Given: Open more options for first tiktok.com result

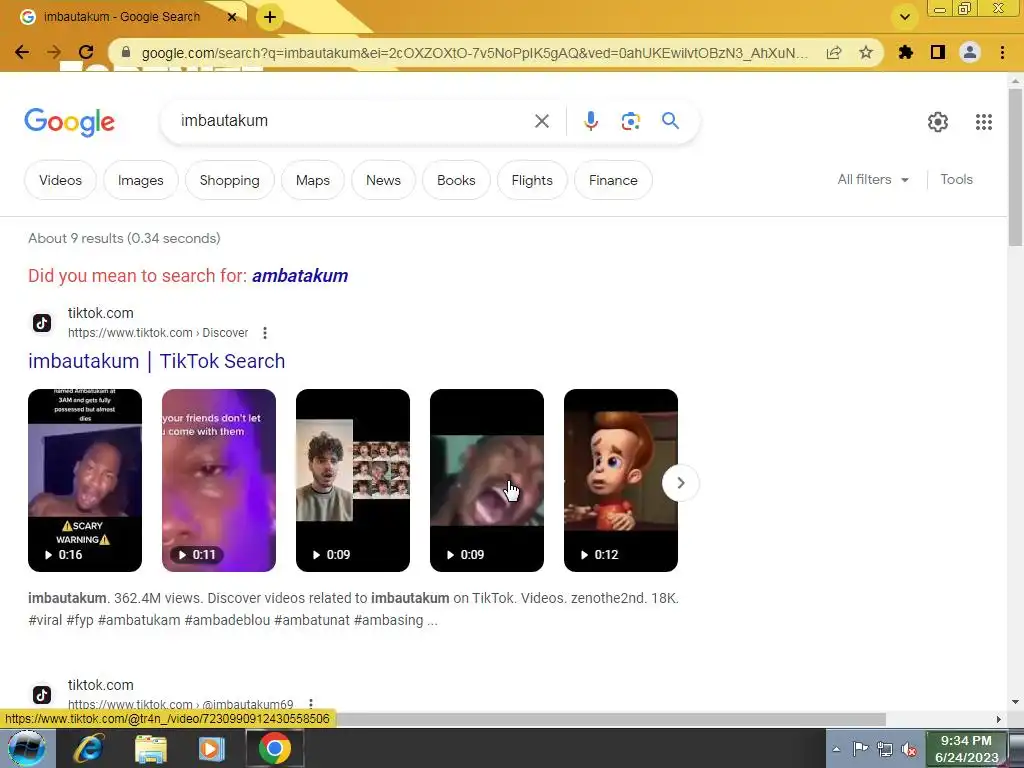Looking at the screenshot, I should pyautogui.click(x=264, y=333).
